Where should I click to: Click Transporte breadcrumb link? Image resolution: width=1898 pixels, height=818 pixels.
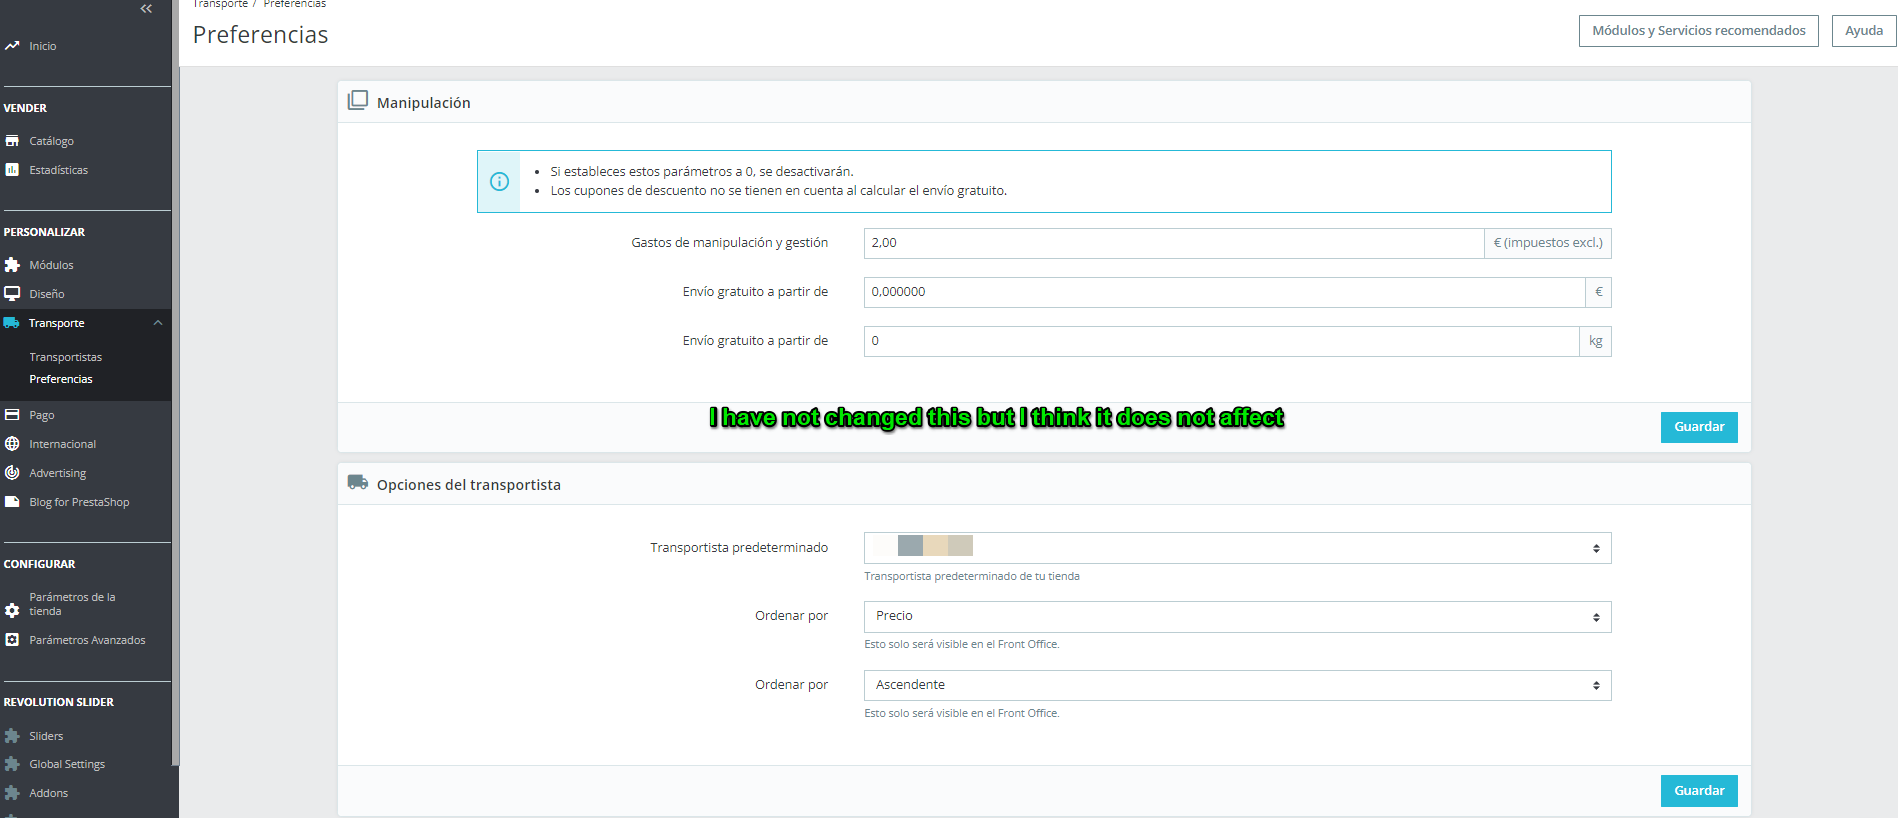click(x=220, y=4)
